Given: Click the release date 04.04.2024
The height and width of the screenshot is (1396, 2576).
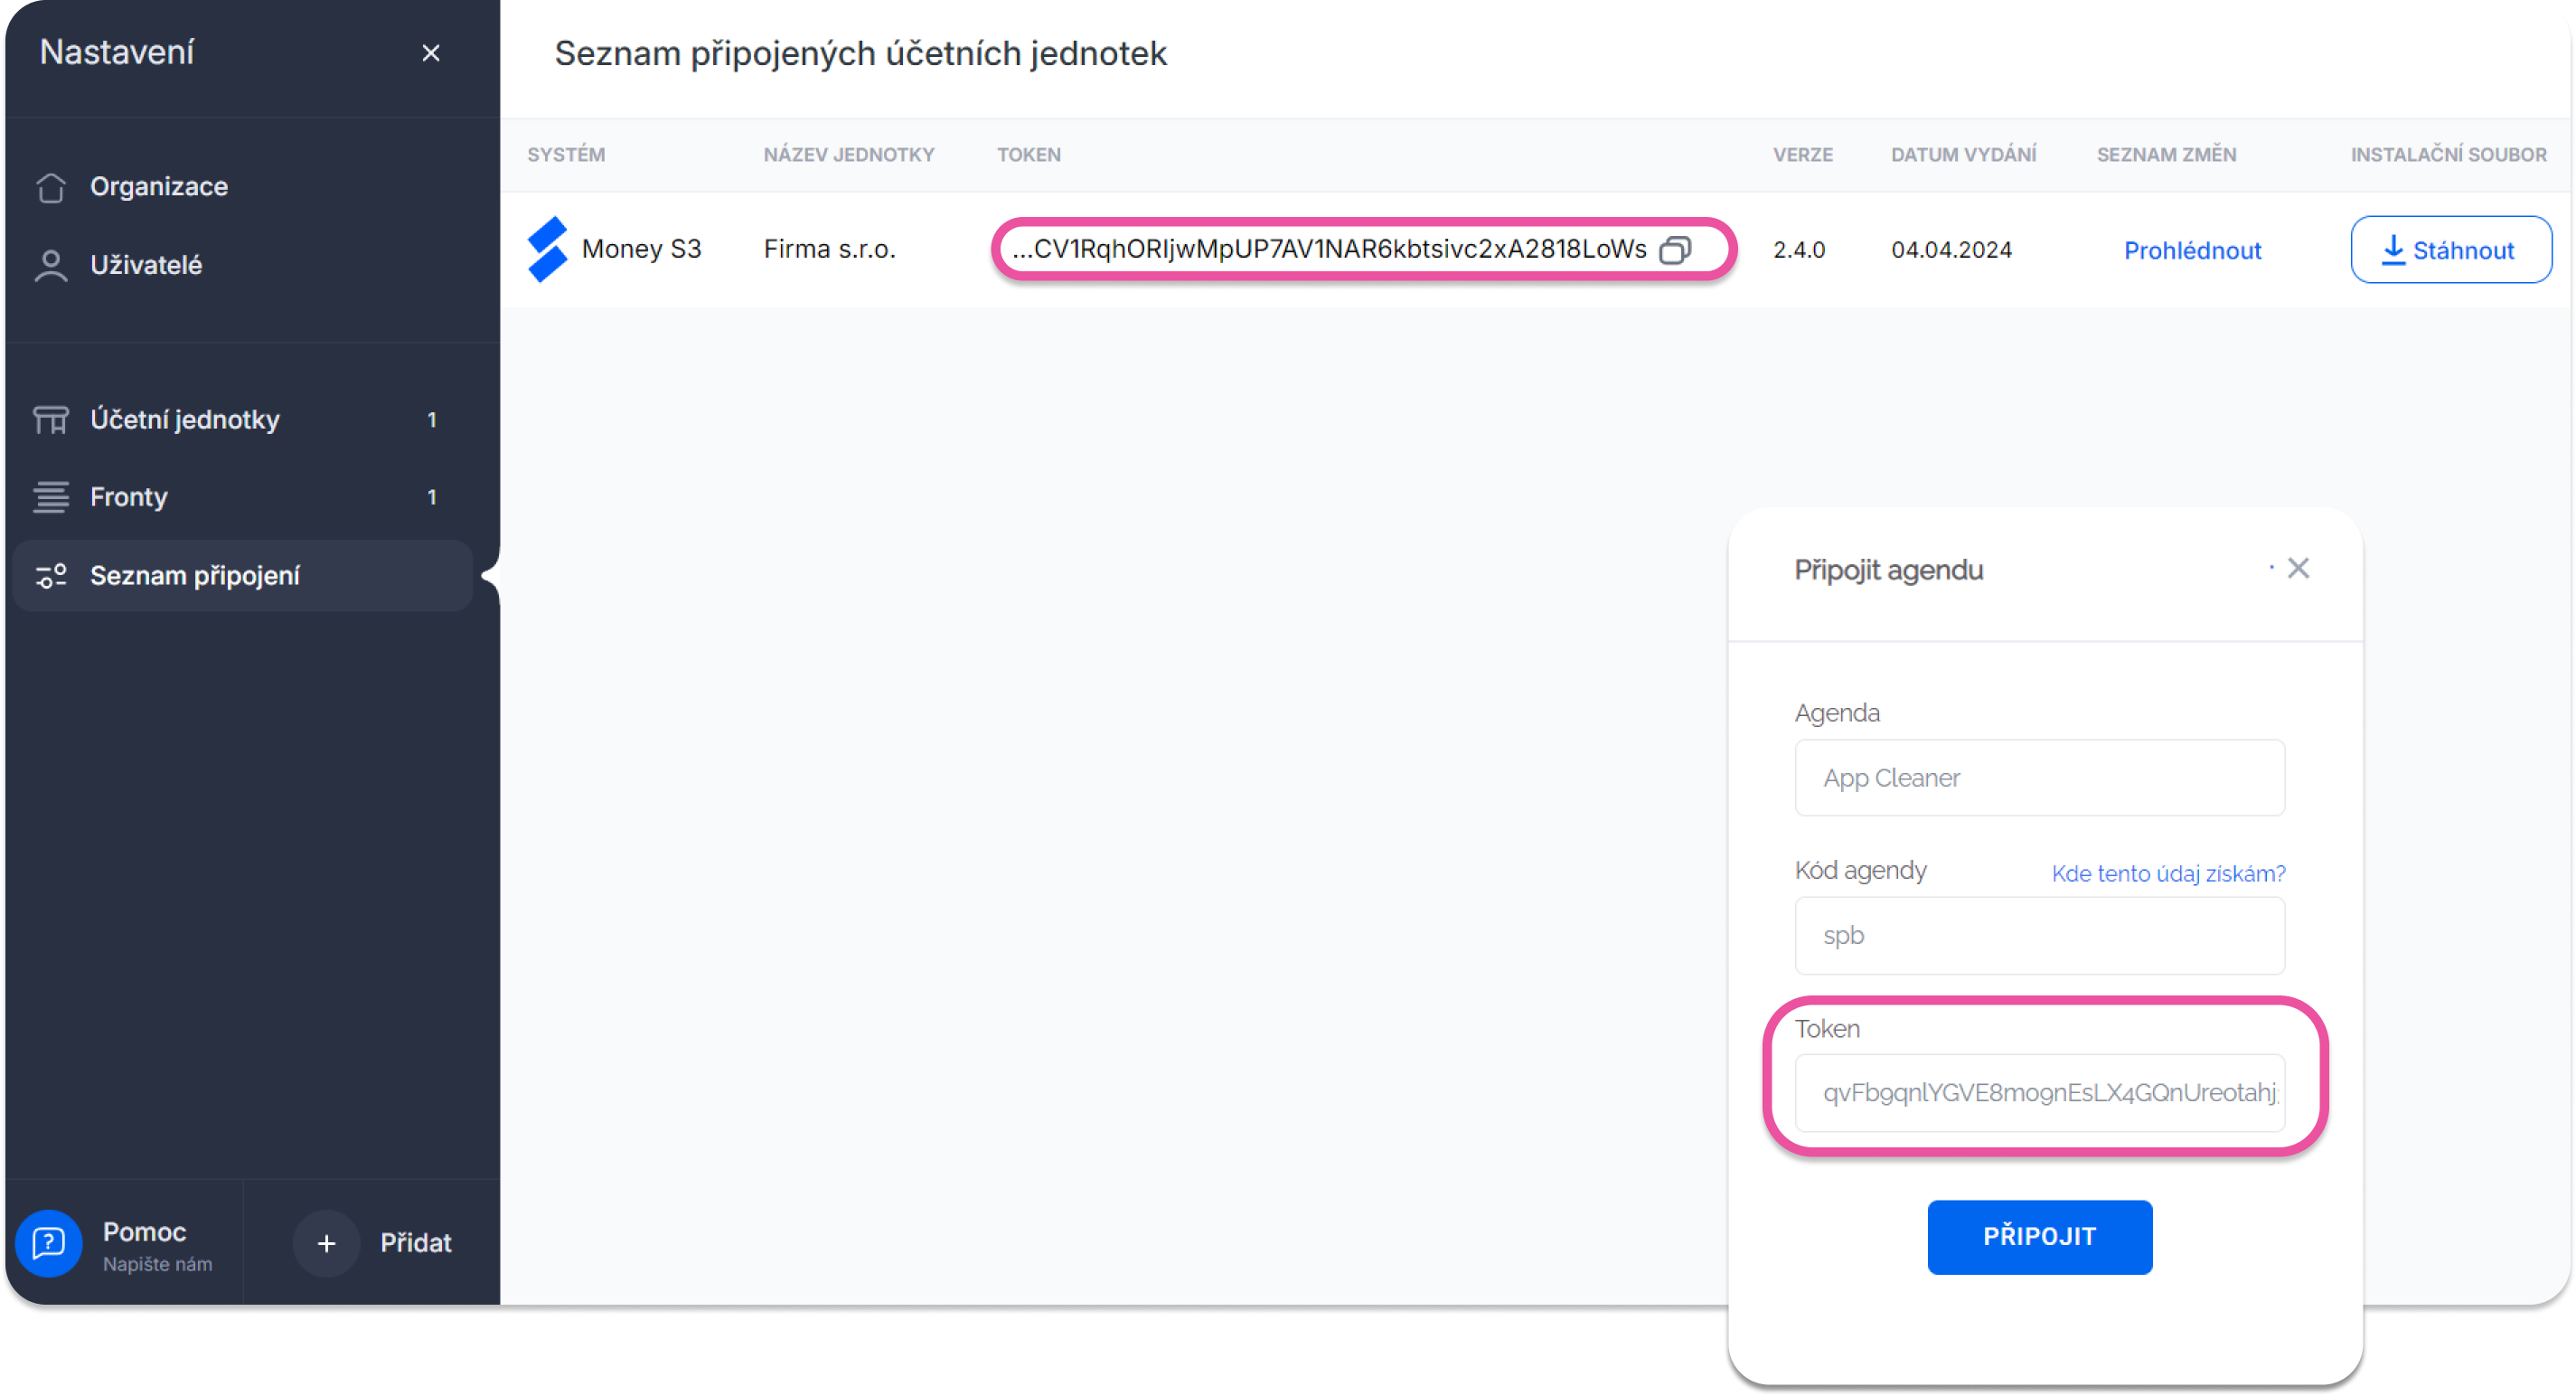Looking at the screenshot, I should [x=1951, y=250].
